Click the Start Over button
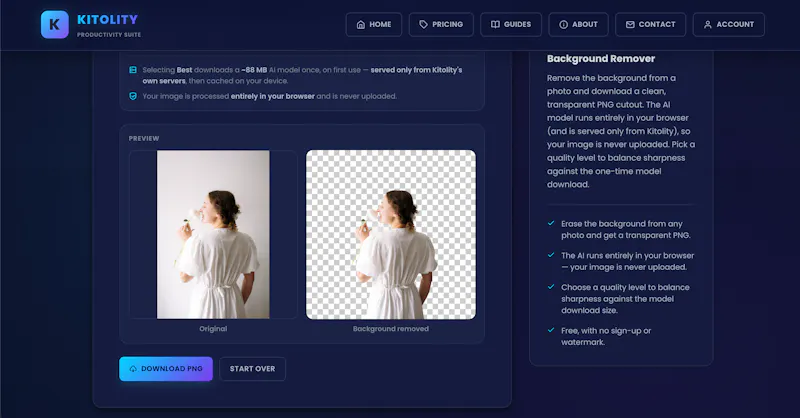Viewport: 800px width, 418px height. click(x=253, y=368)
